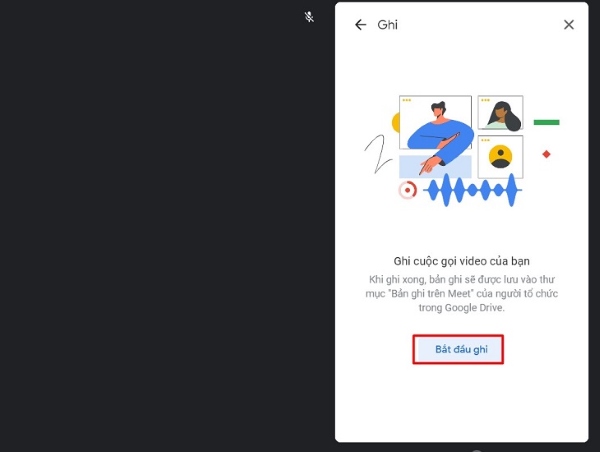600x452 pixels.
Task: Click the dark video call area
Action: click(x=167, y=226)
